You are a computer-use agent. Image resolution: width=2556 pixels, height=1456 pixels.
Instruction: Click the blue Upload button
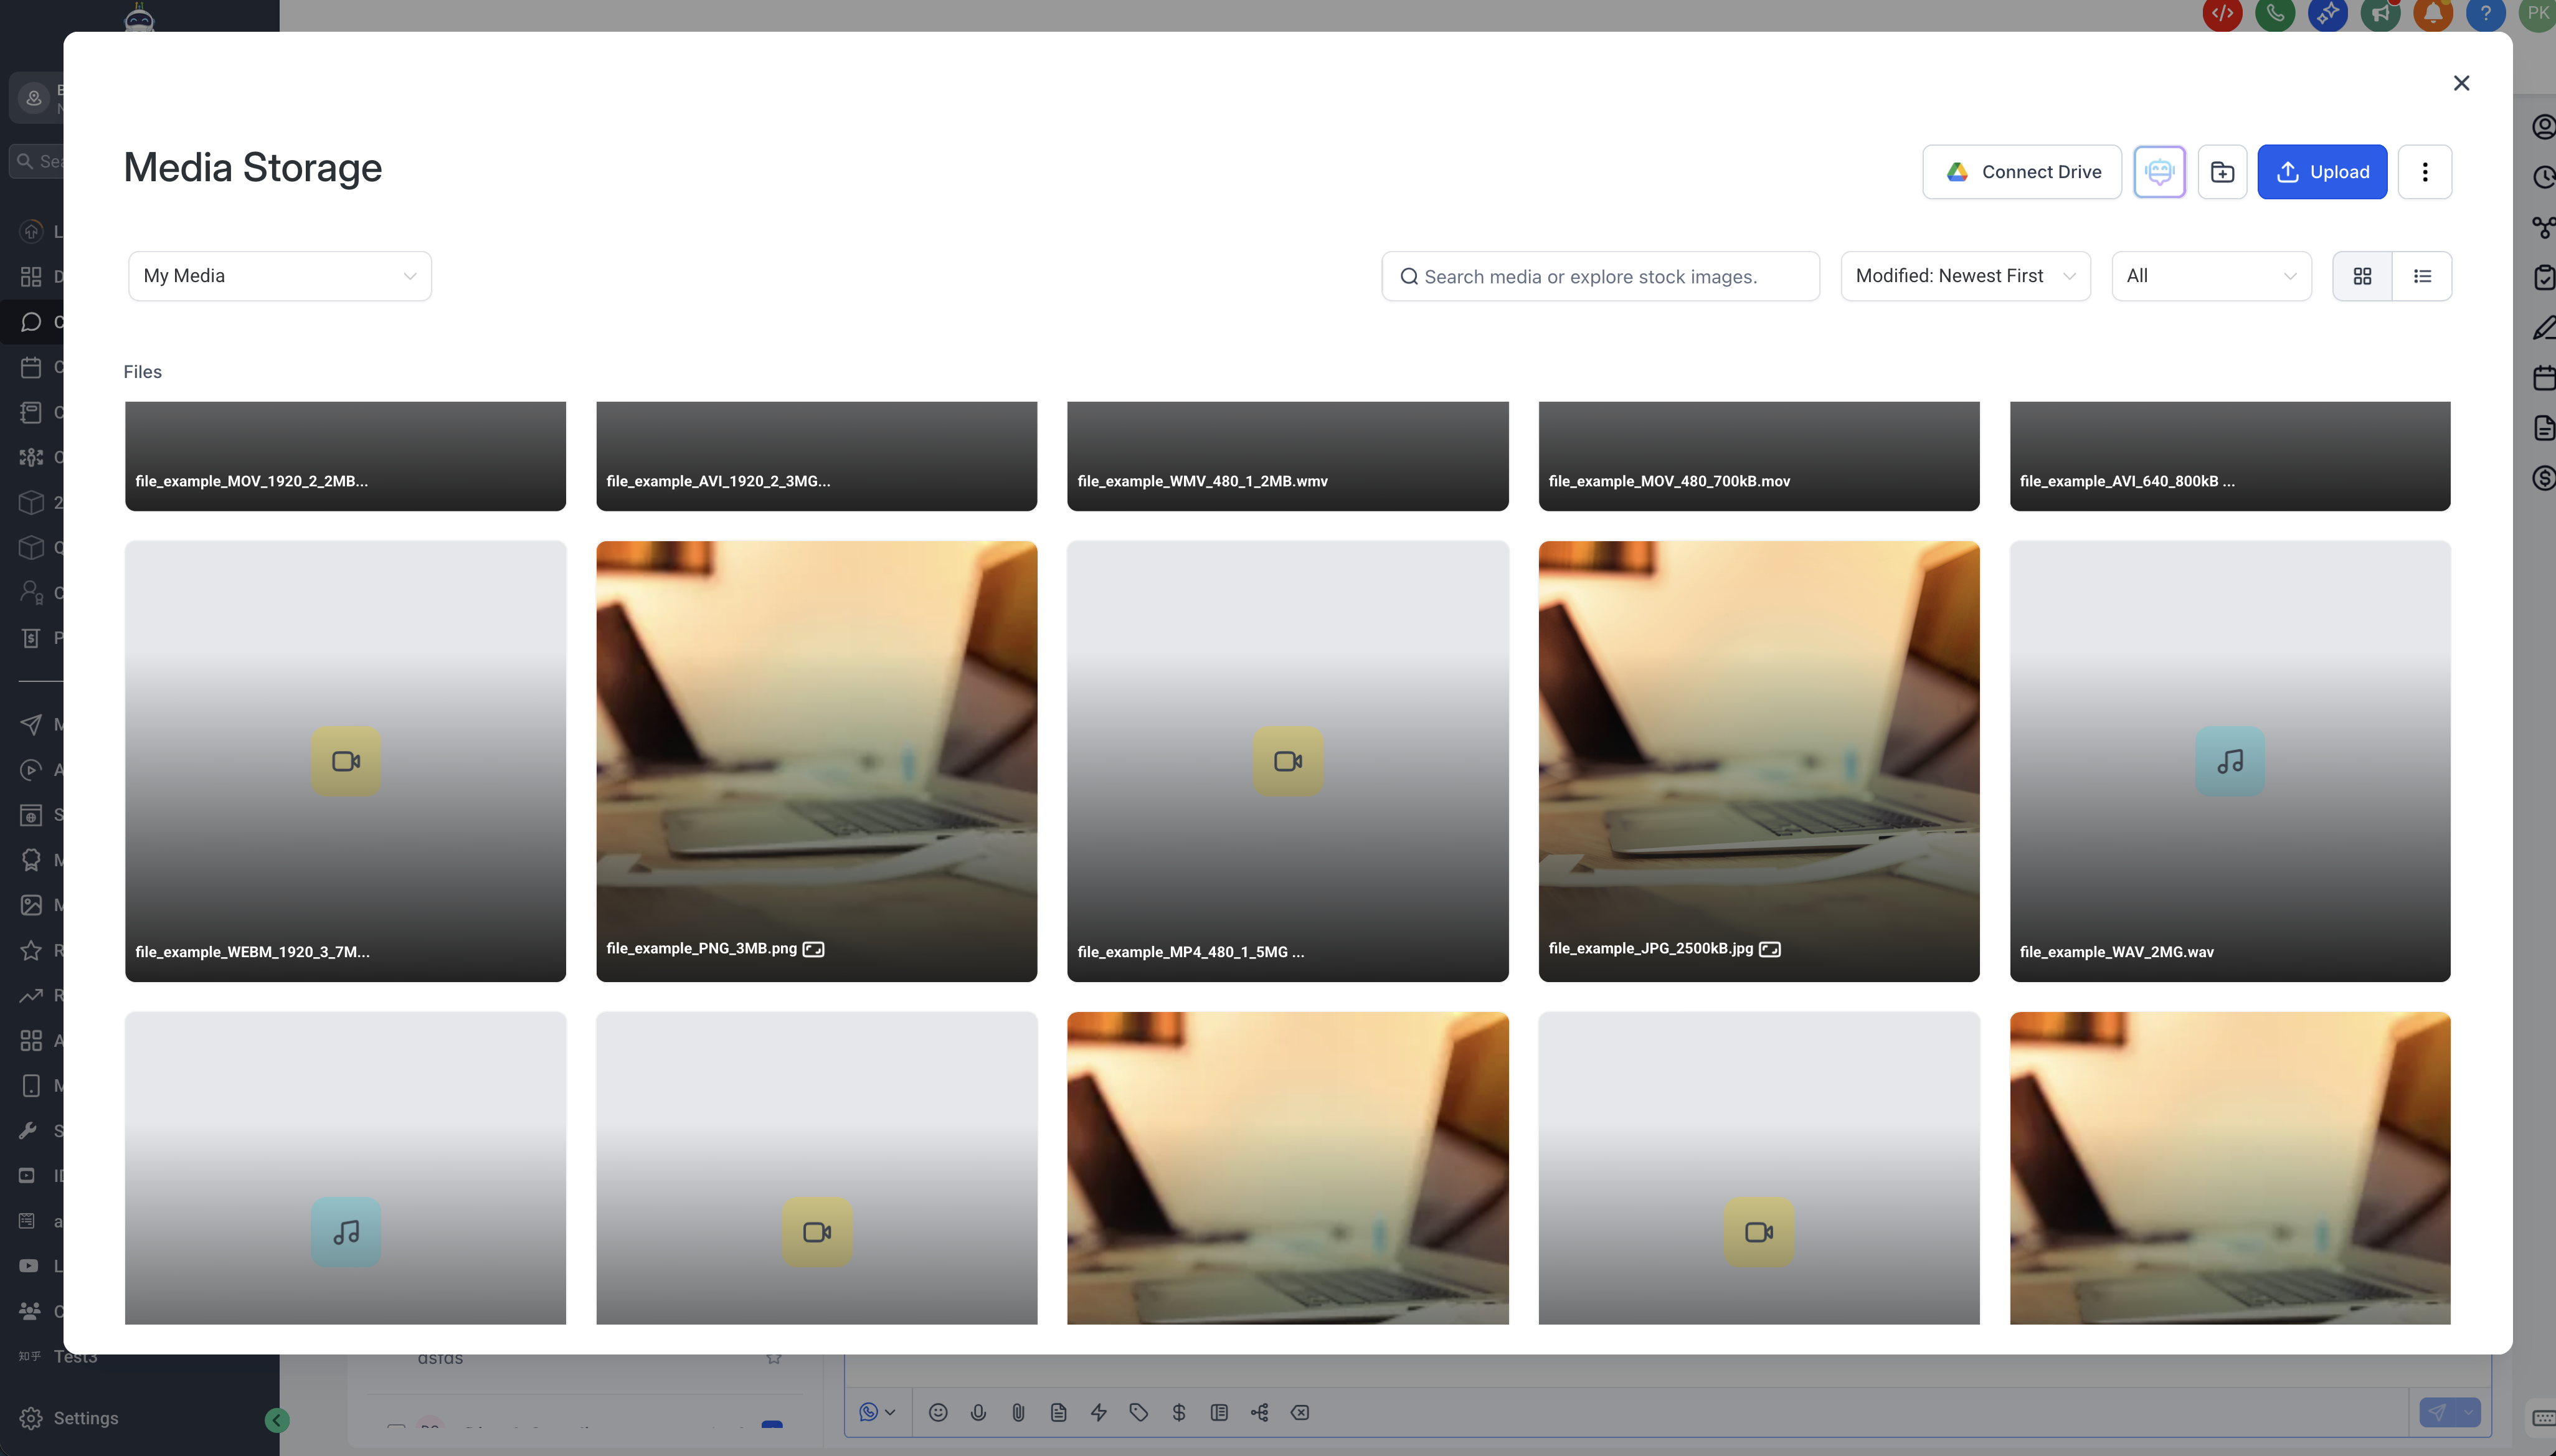2322,171
